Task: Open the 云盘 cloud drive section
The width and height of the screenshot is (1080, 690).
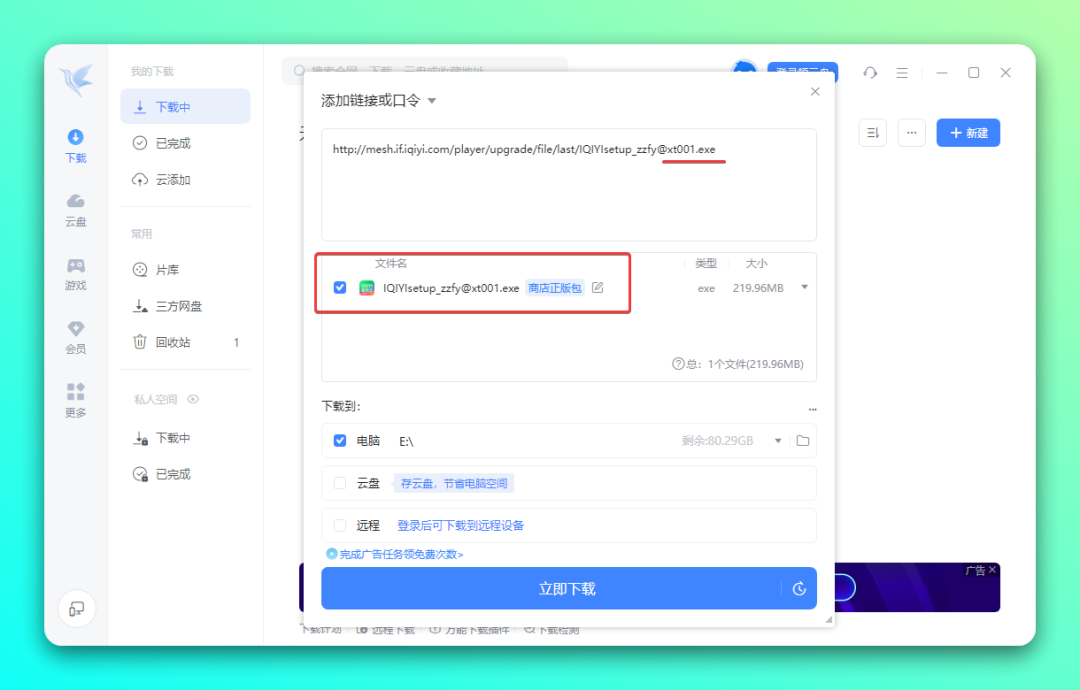Action: (x=76, y=210)
